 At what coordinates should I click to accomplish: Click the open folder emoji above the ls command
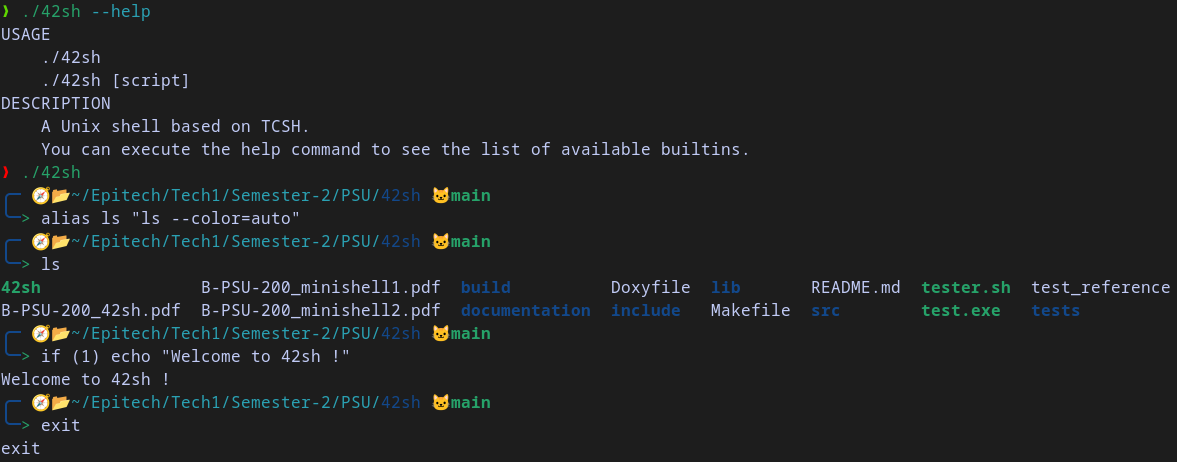pos(61,242)
